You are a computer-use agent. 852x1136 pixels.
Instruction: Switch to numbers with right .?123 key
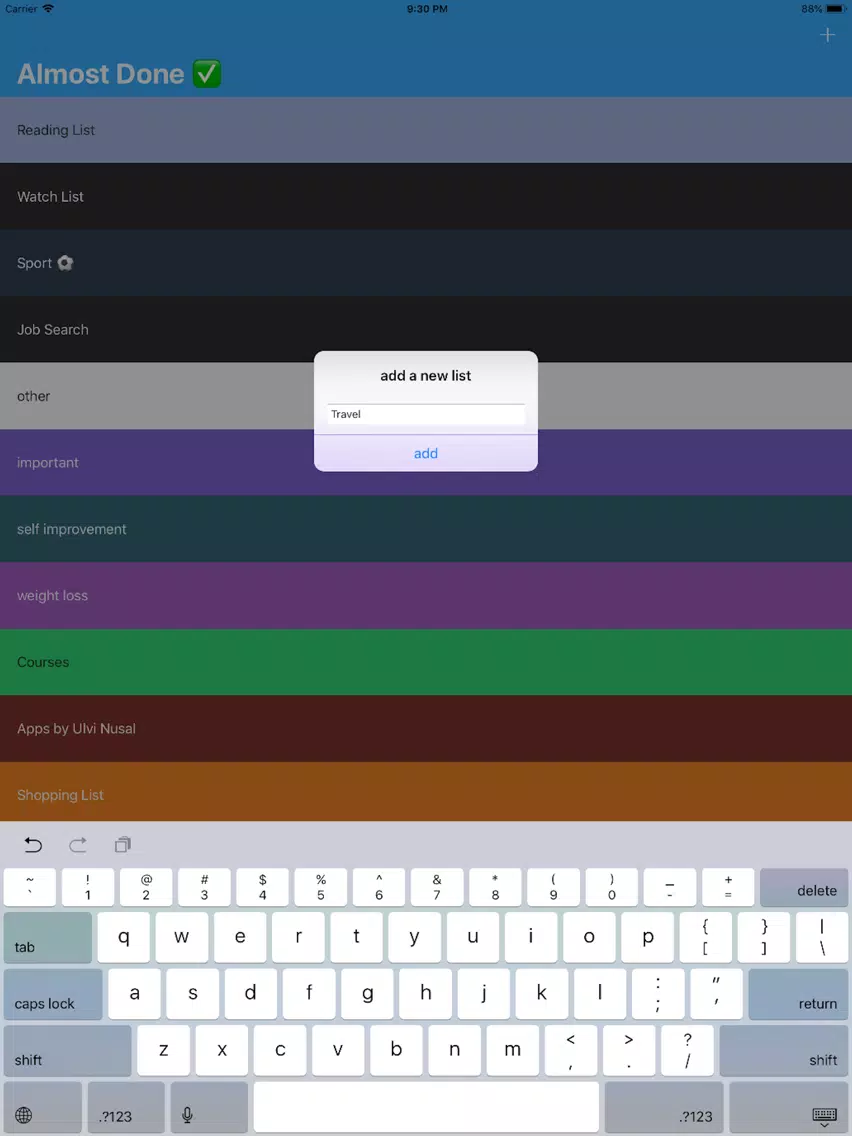[664, 1108]
